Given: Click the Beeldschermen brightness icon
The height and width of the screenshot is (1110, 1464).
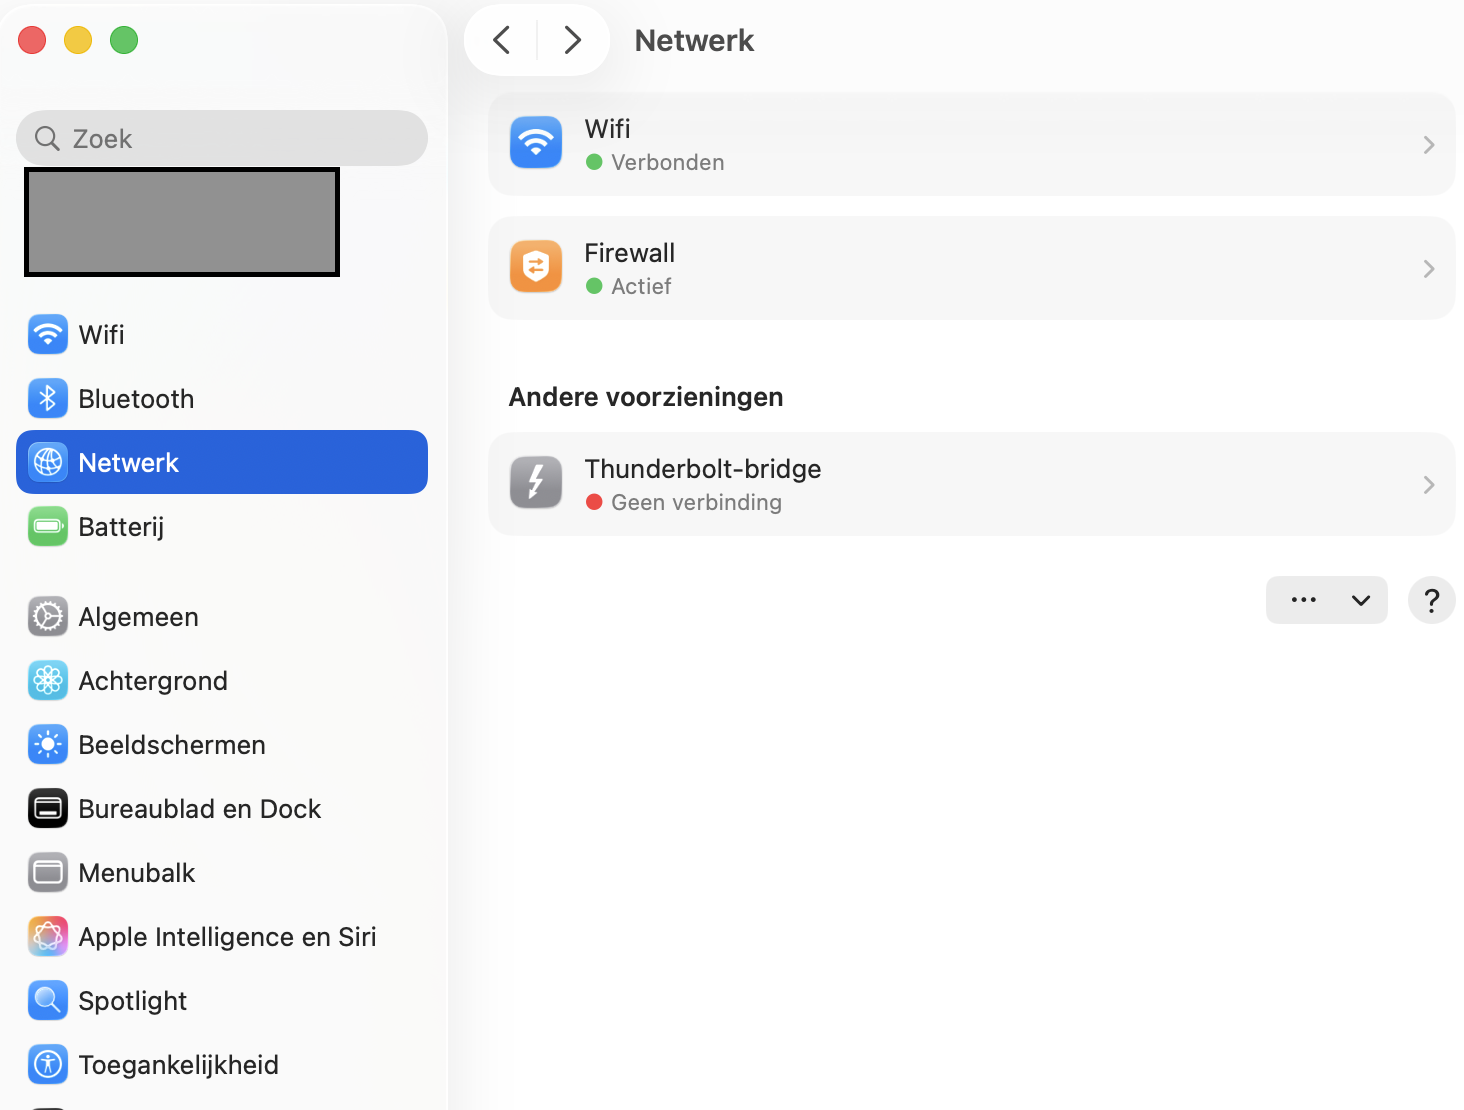Looking at the screenshot, I should tap(47, 744).
